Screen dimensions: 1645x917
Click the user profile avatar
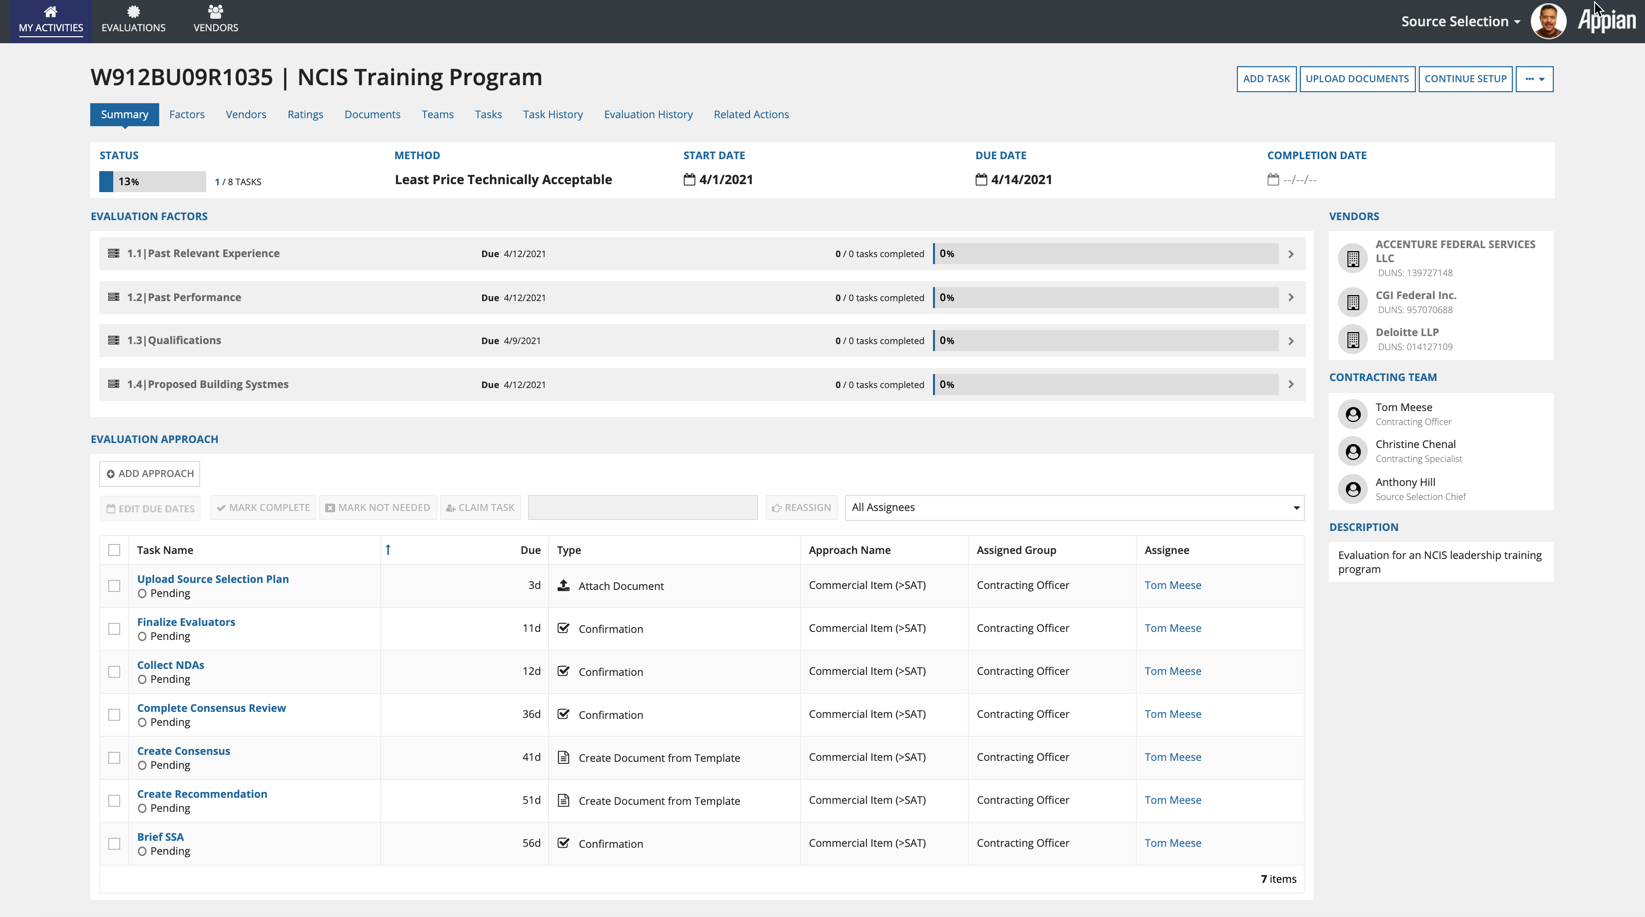tap(1548, 21)
